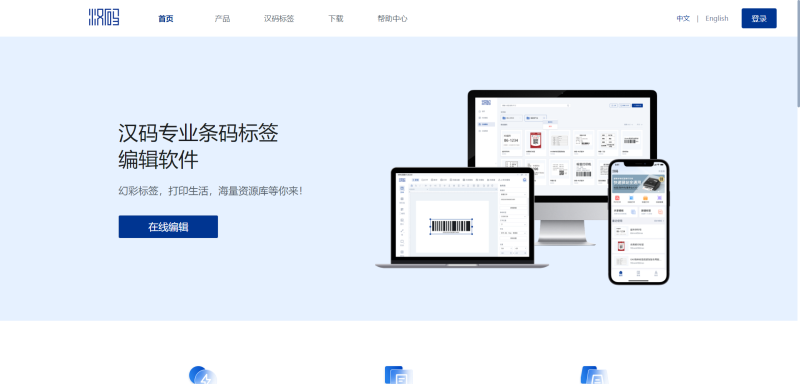Image resolution: width=800 pixels, height=384 pixels.
Task: Visit the 帮助中心 page
Action: tap(392, 19)
